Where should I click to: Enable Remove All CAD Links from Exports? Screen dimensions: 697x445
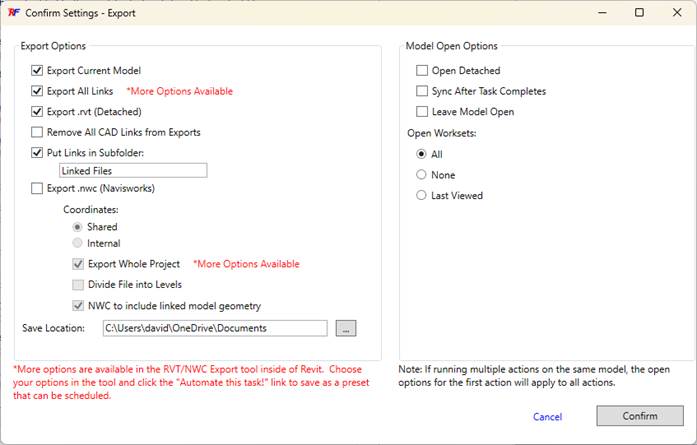coord(38,132)
